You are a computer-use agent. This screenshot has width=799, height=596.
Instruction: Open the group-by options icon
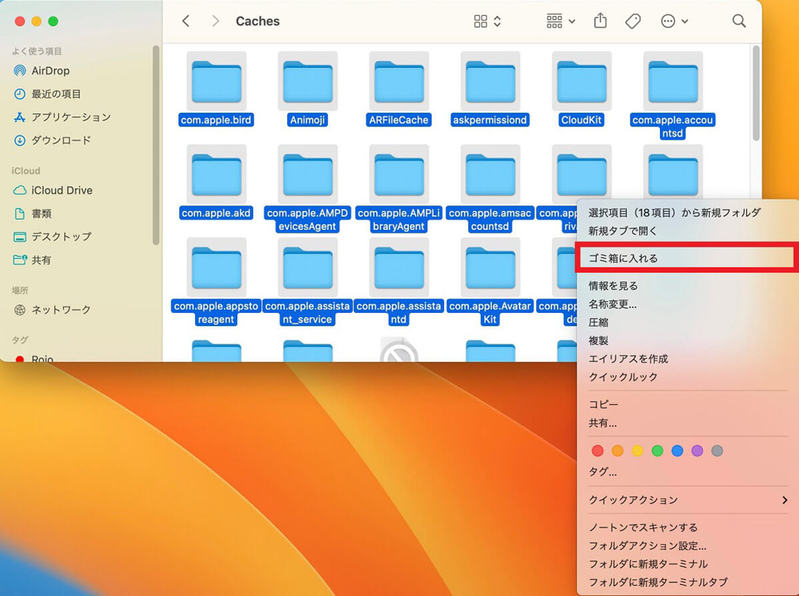pyautogui.click(x=554, y=21)
